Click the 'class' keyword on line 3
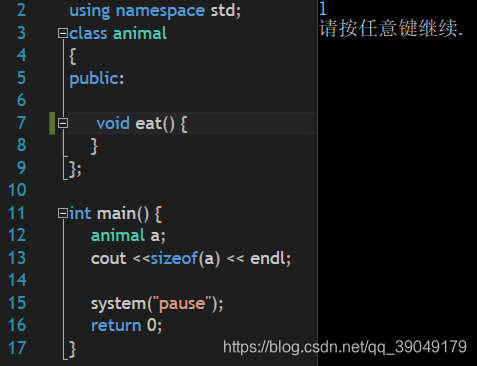Image resolution: width=477 pixels, height=366 pixels. (88, 34)
